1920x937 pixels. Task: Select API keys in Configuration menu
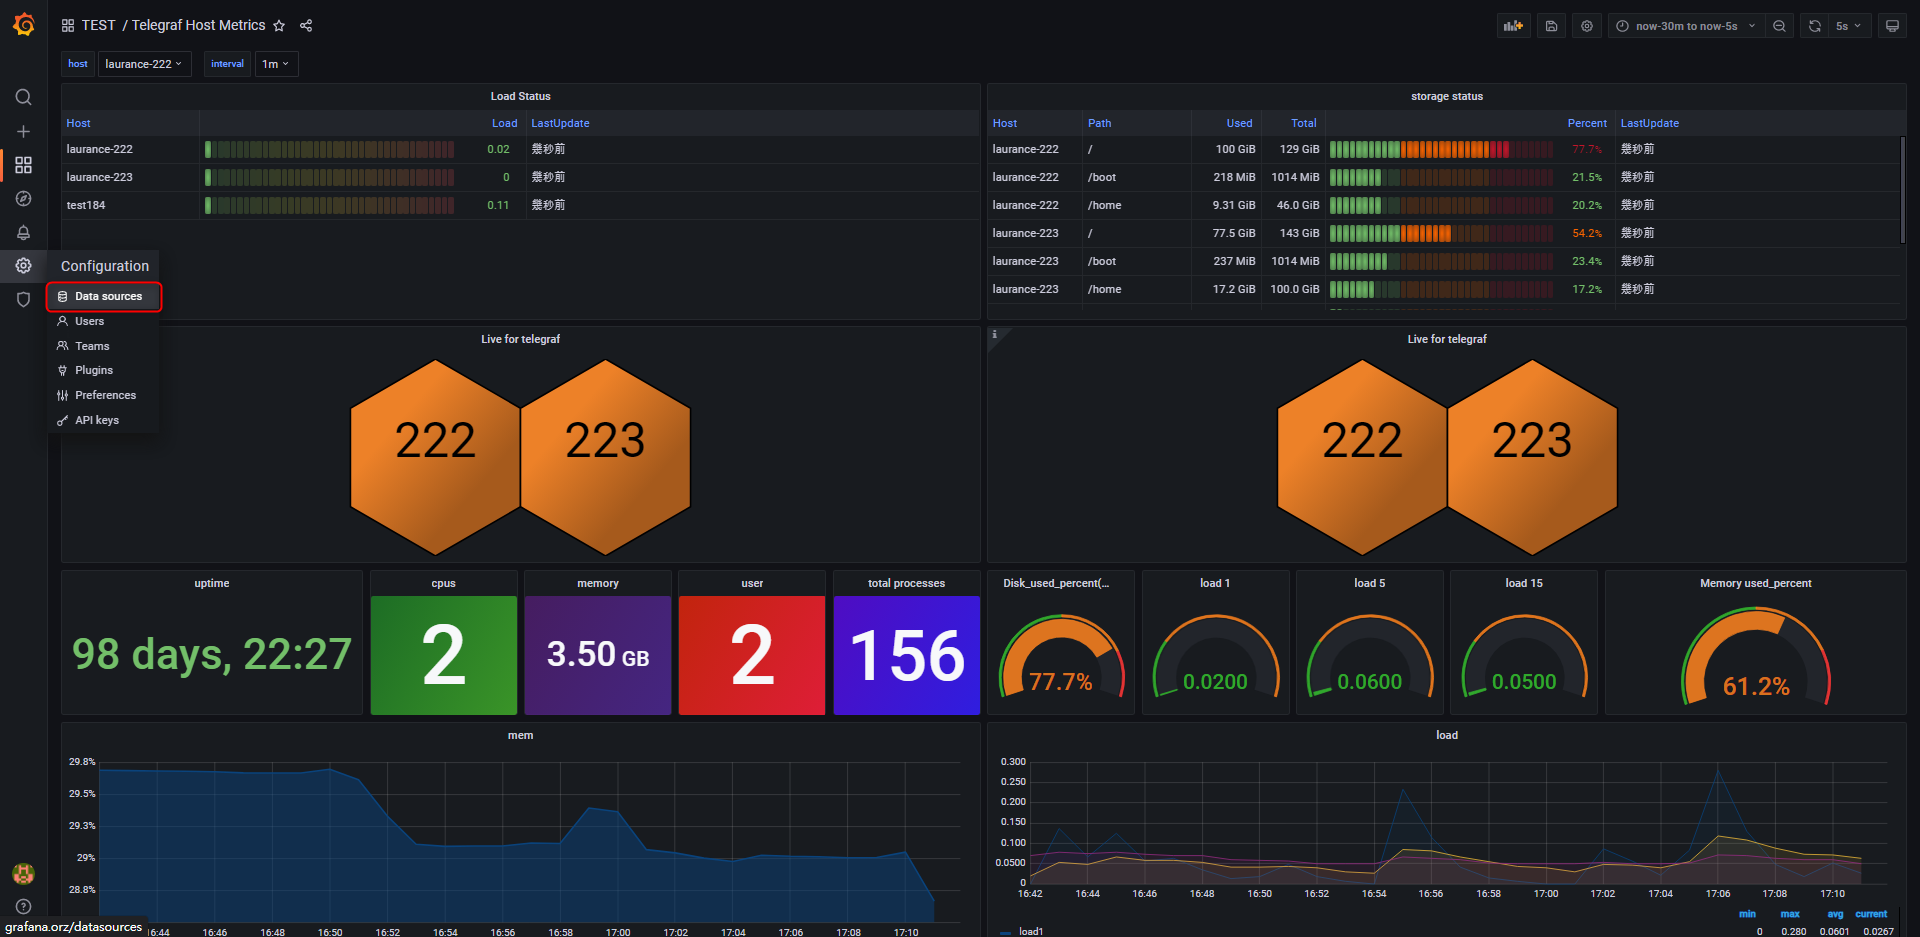click(x=103, y=420)
